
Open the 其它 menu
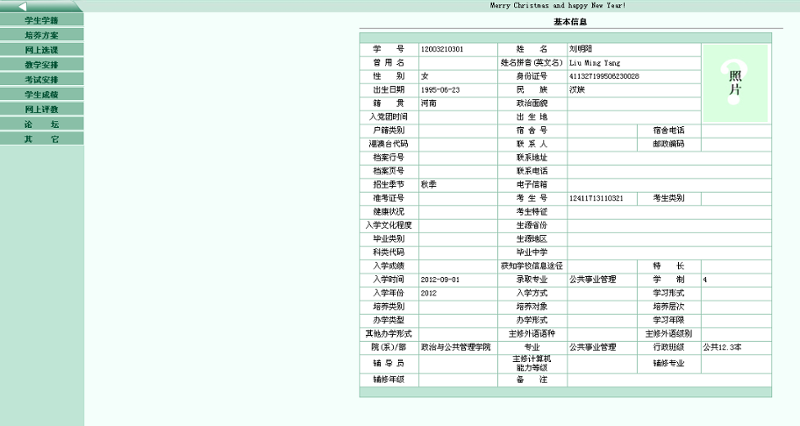[41, 139]
